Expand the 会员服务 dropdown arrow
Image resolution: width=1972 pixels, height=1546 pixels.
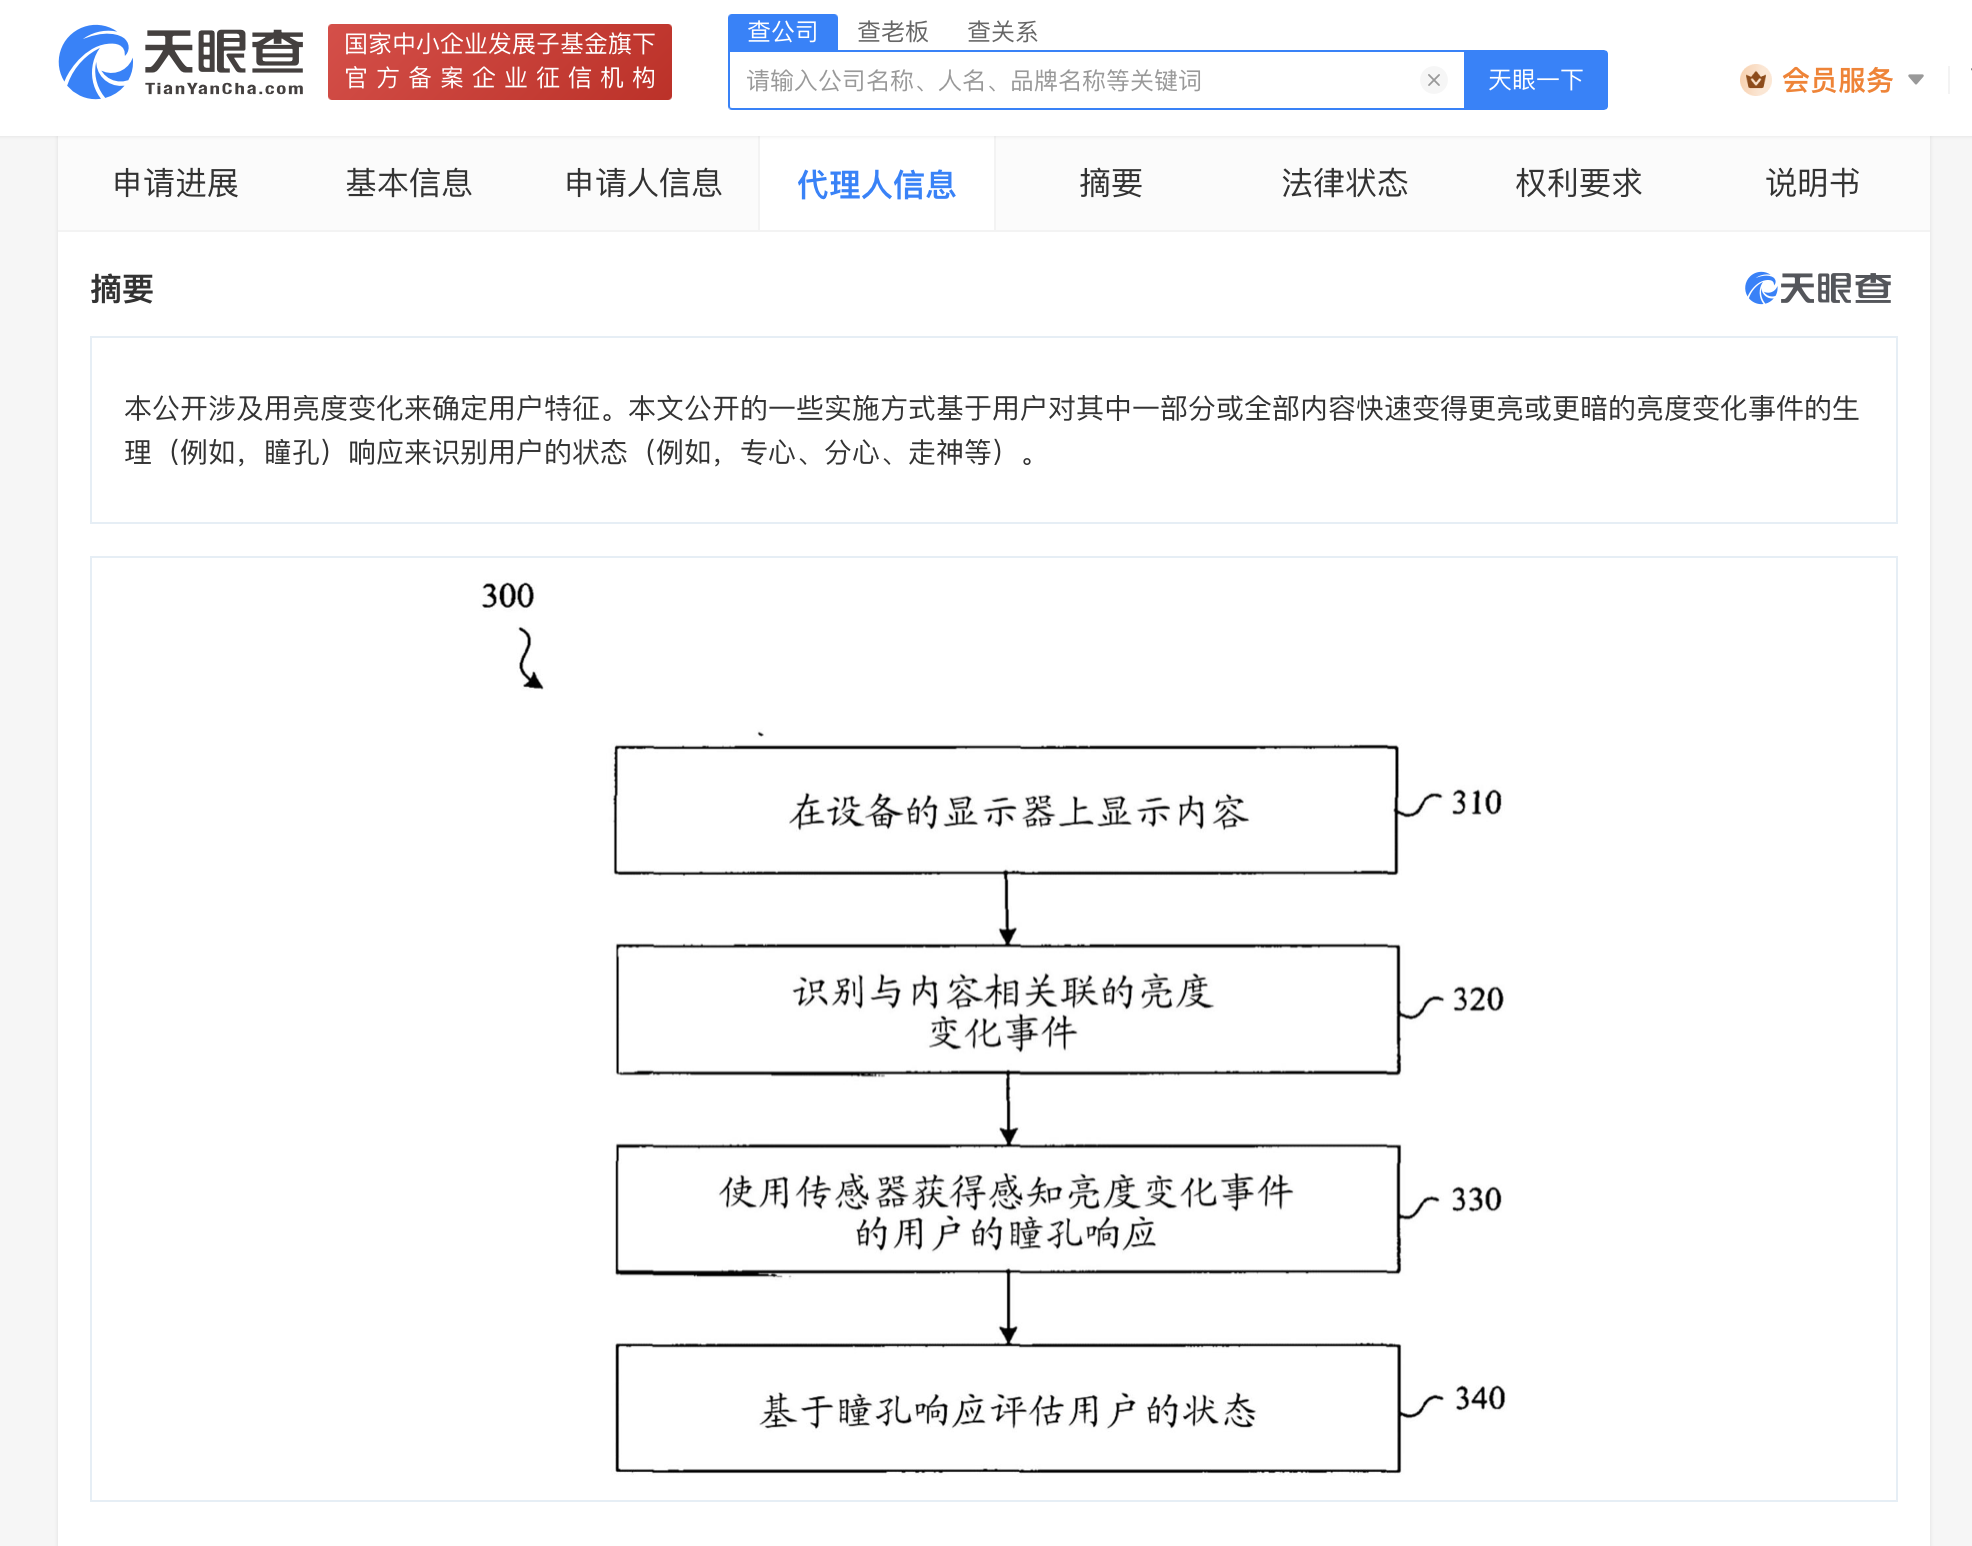pos(1916,80)
